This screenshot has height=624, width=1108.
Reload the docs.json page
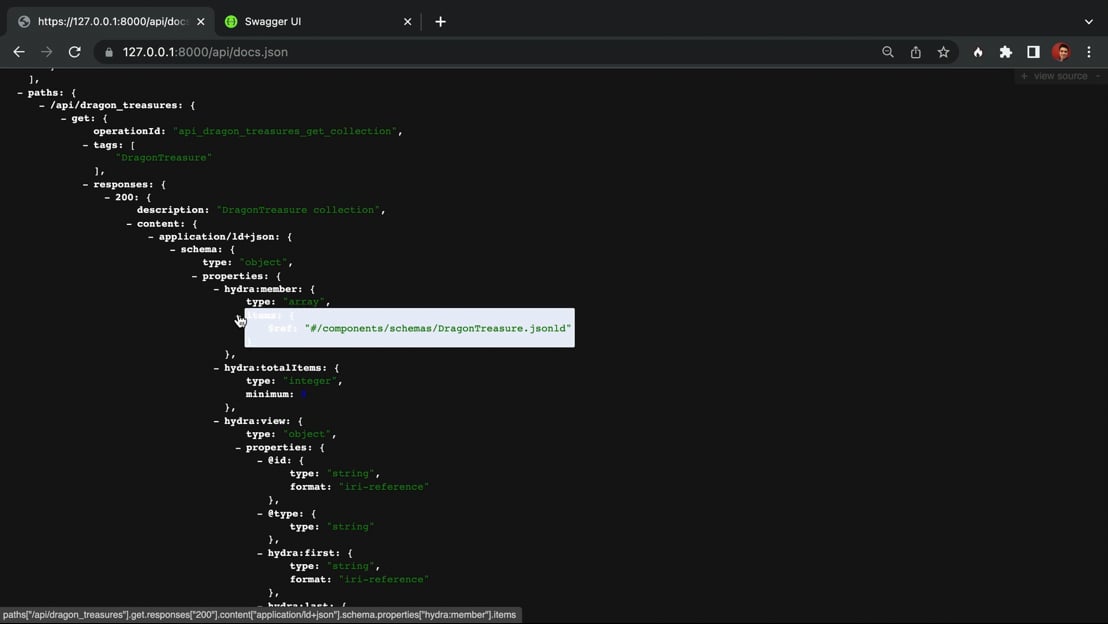pyautogui.click(x=74, y=52)
